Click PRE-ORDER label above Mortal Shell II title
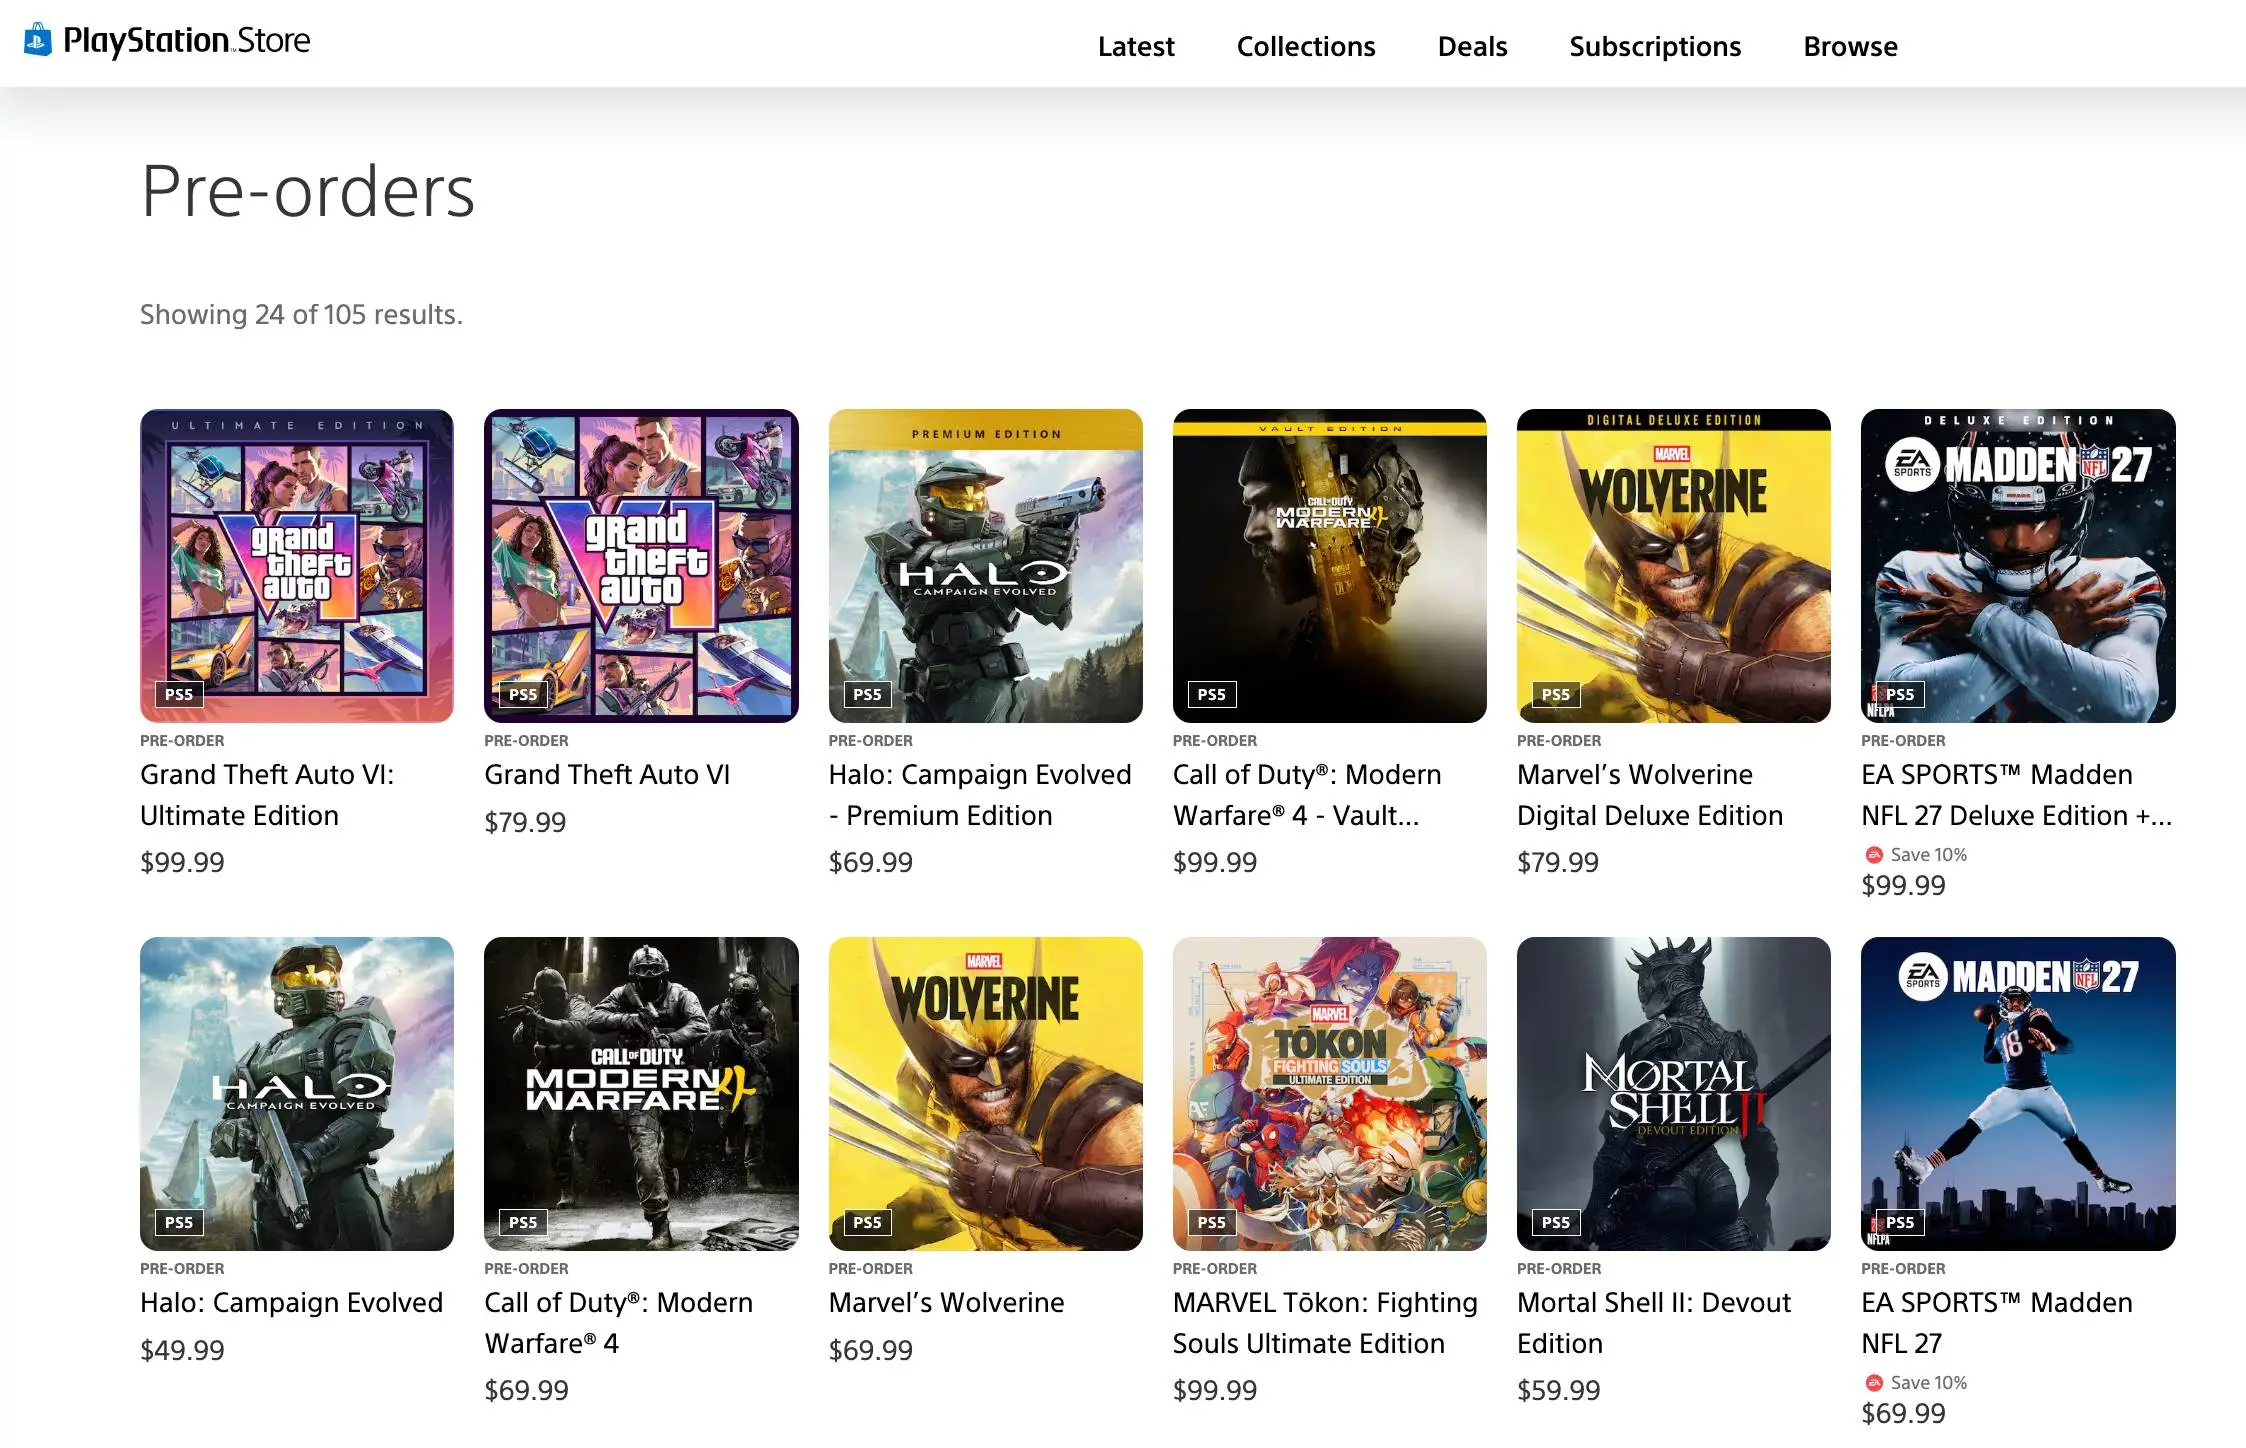The image size is (2246, 1448). click(x=1559, y=1269)
